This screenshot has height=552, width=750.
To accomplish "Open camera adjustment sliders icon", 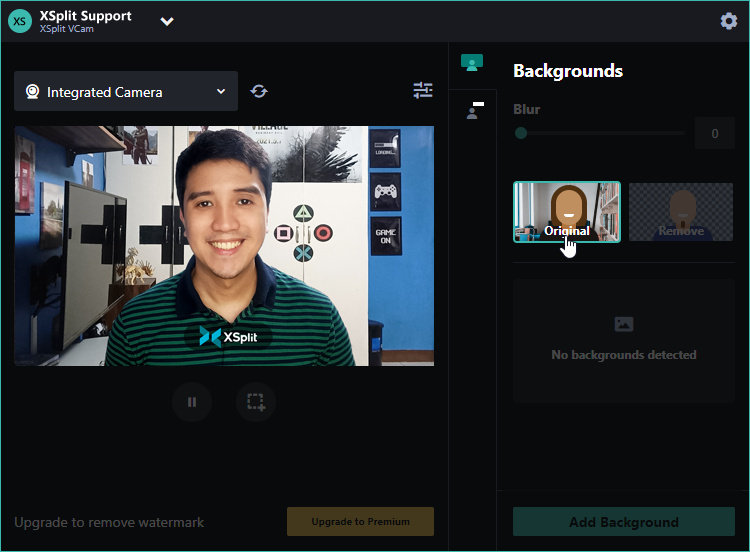I will tap(423, 91).
